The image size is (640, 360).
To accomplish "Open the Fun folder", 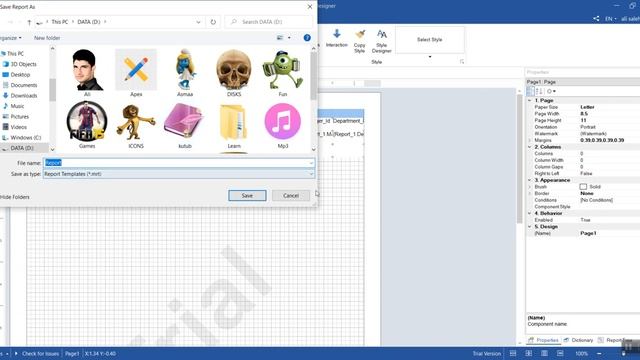I will click(x=283, y=73).
